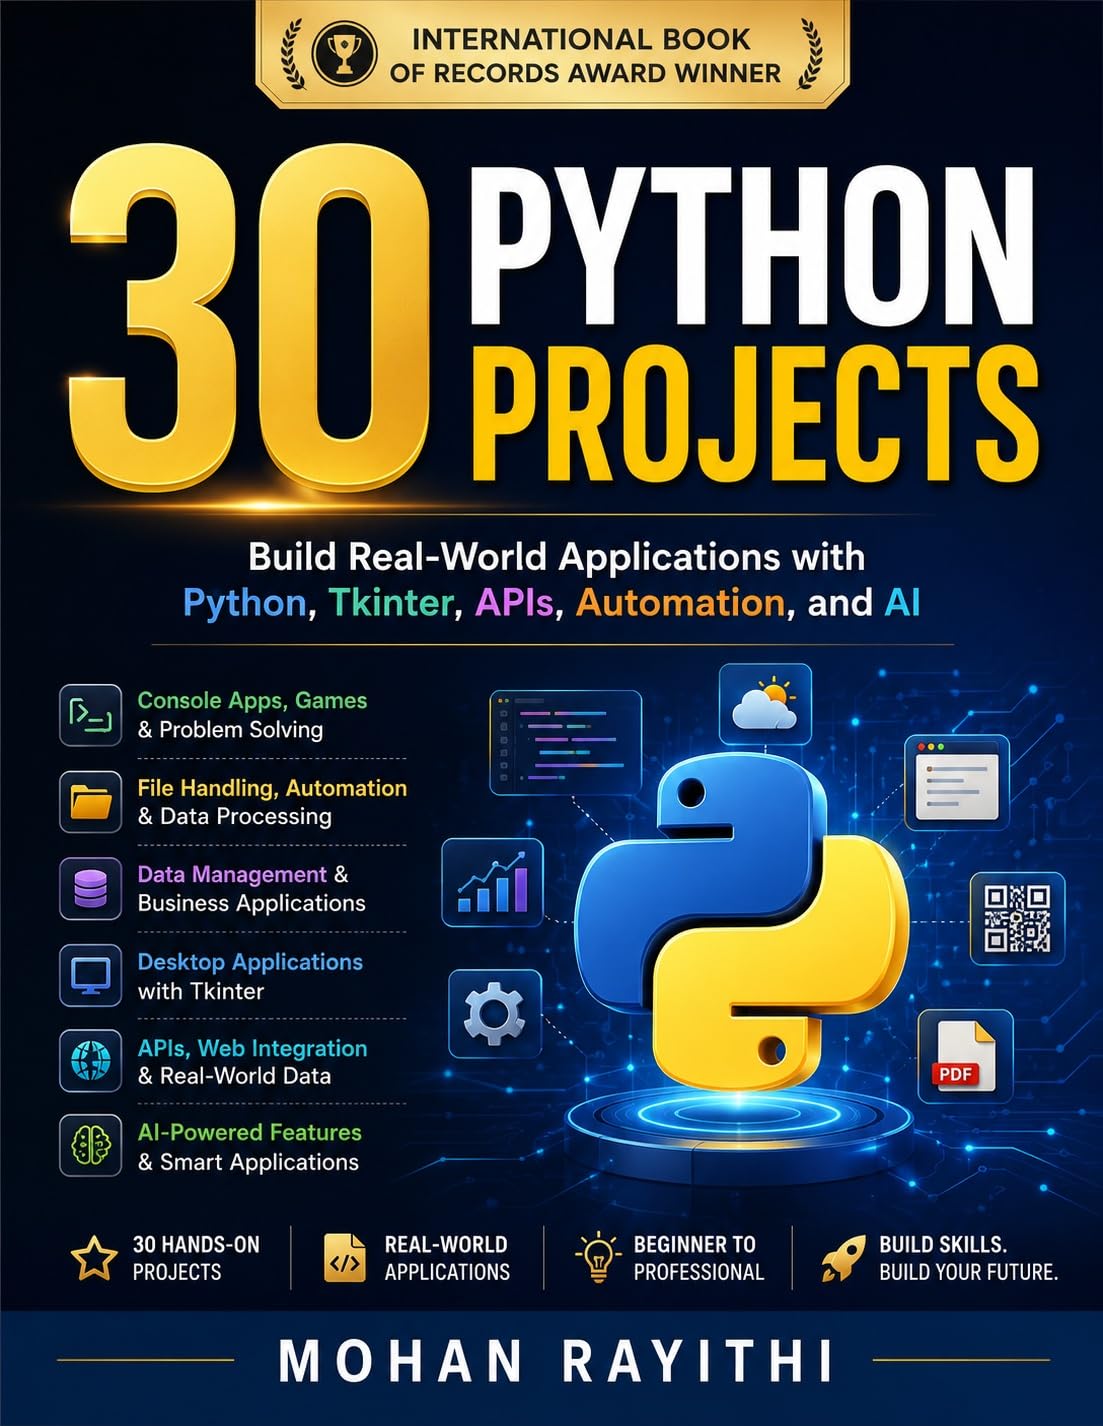Click the text File Handling, Automation

272,788
